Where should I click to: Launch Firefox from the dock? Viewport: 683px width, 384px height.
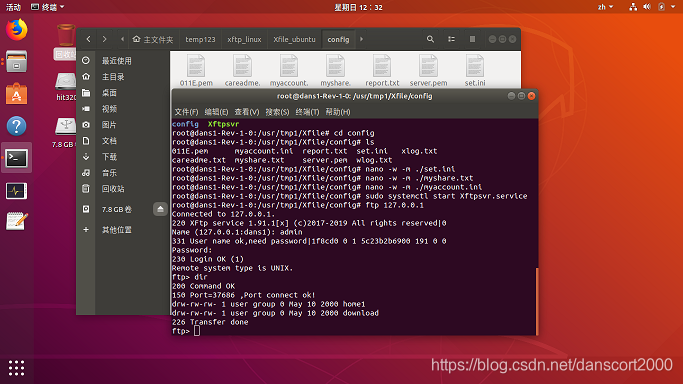17,30
